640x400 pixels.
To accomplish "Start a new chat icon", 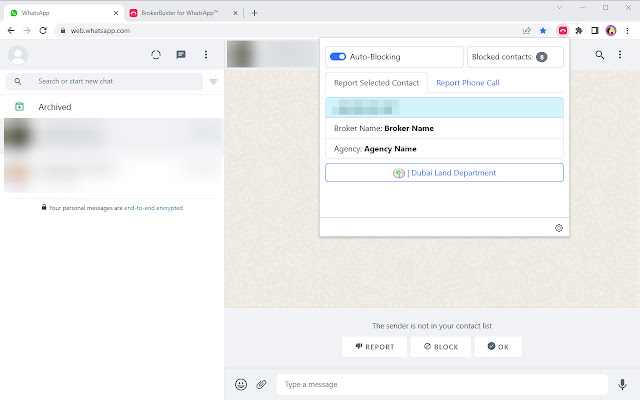I will point(181,55).
